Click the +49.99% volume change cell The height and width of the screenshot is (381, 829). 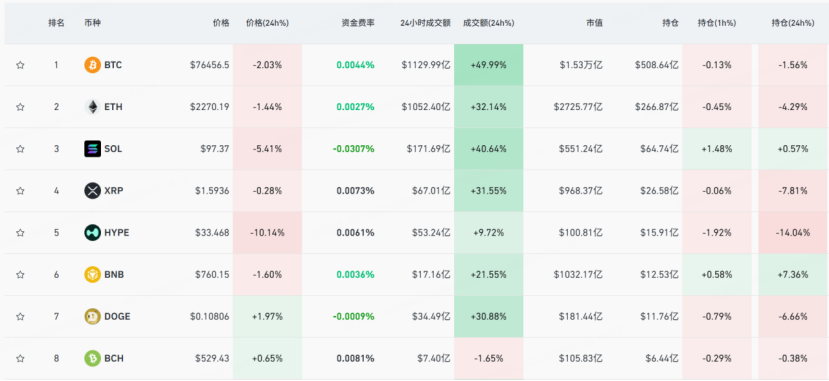489,65
